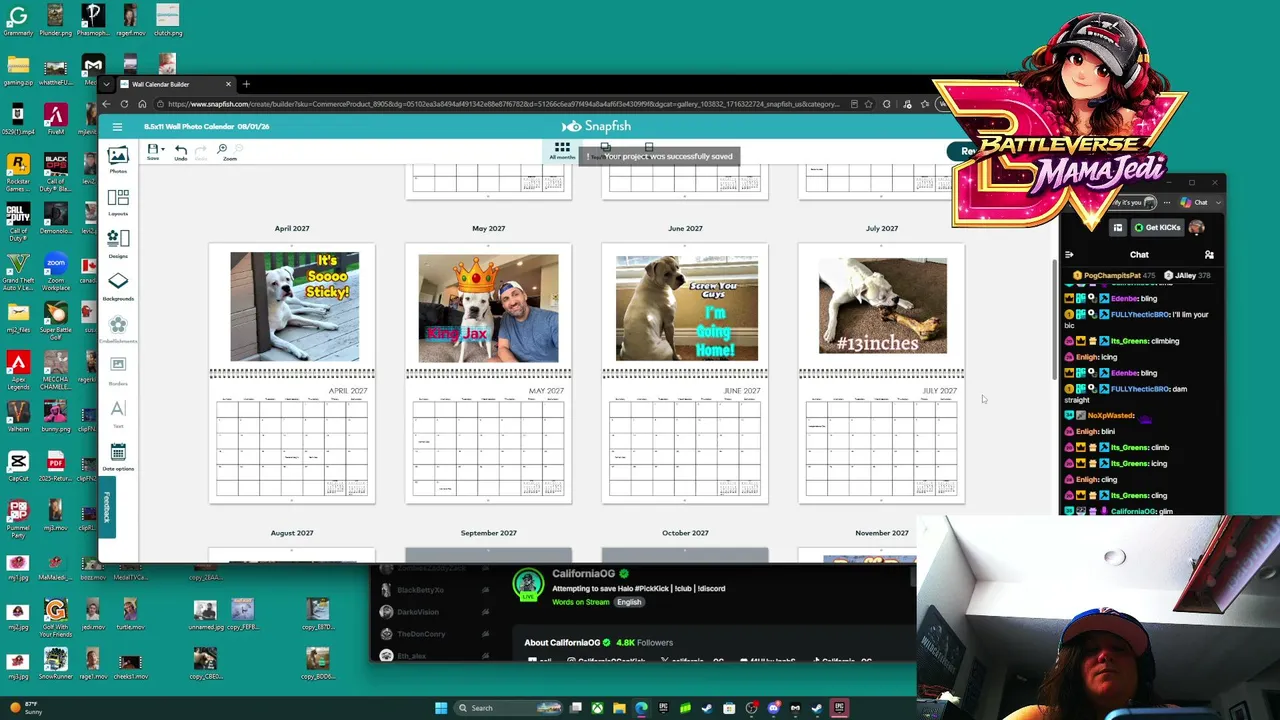The height and width of the screenshot is (720, 1280).
Task: Open CaliforniaOG channel name link
Action: point(584,574)
